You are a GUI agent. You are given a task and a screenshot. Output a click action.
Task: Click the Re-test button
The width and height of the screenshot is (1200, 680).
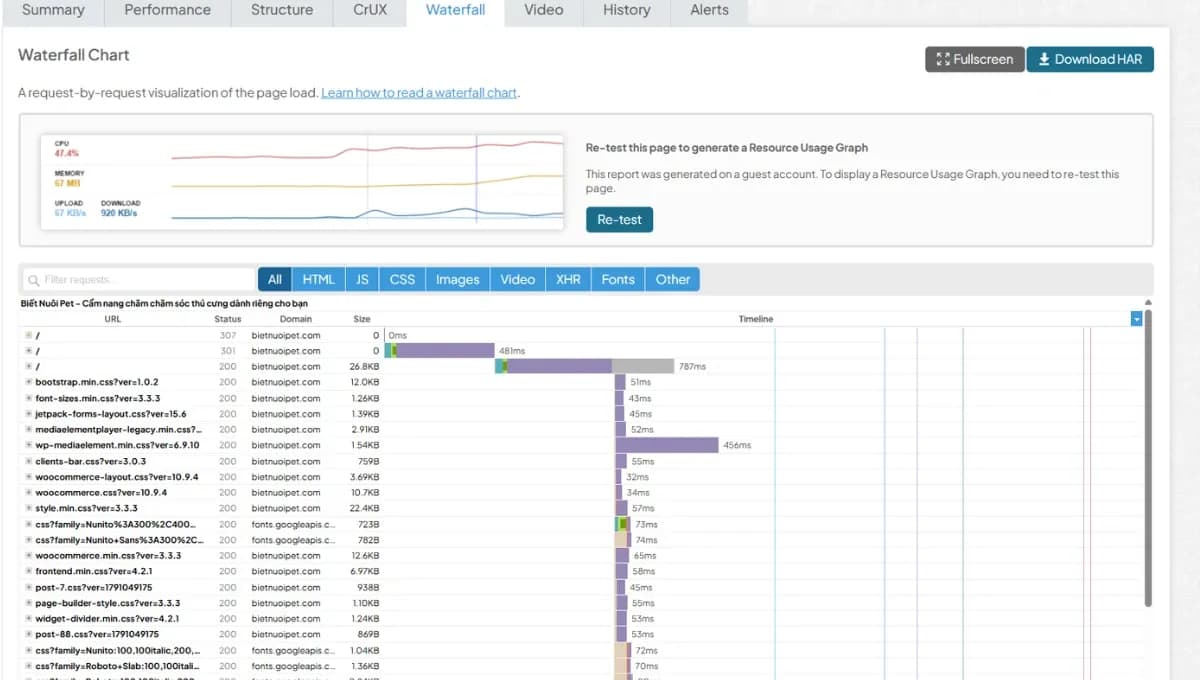click(619, 219)
